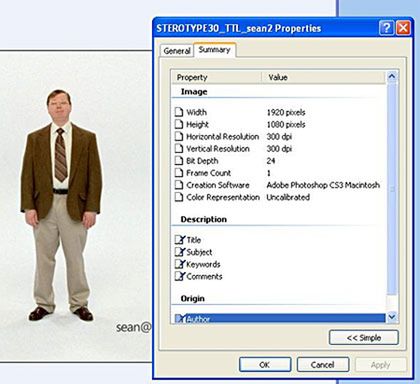
Task: Open the Summary tab
Action: [x=215, y=50]
